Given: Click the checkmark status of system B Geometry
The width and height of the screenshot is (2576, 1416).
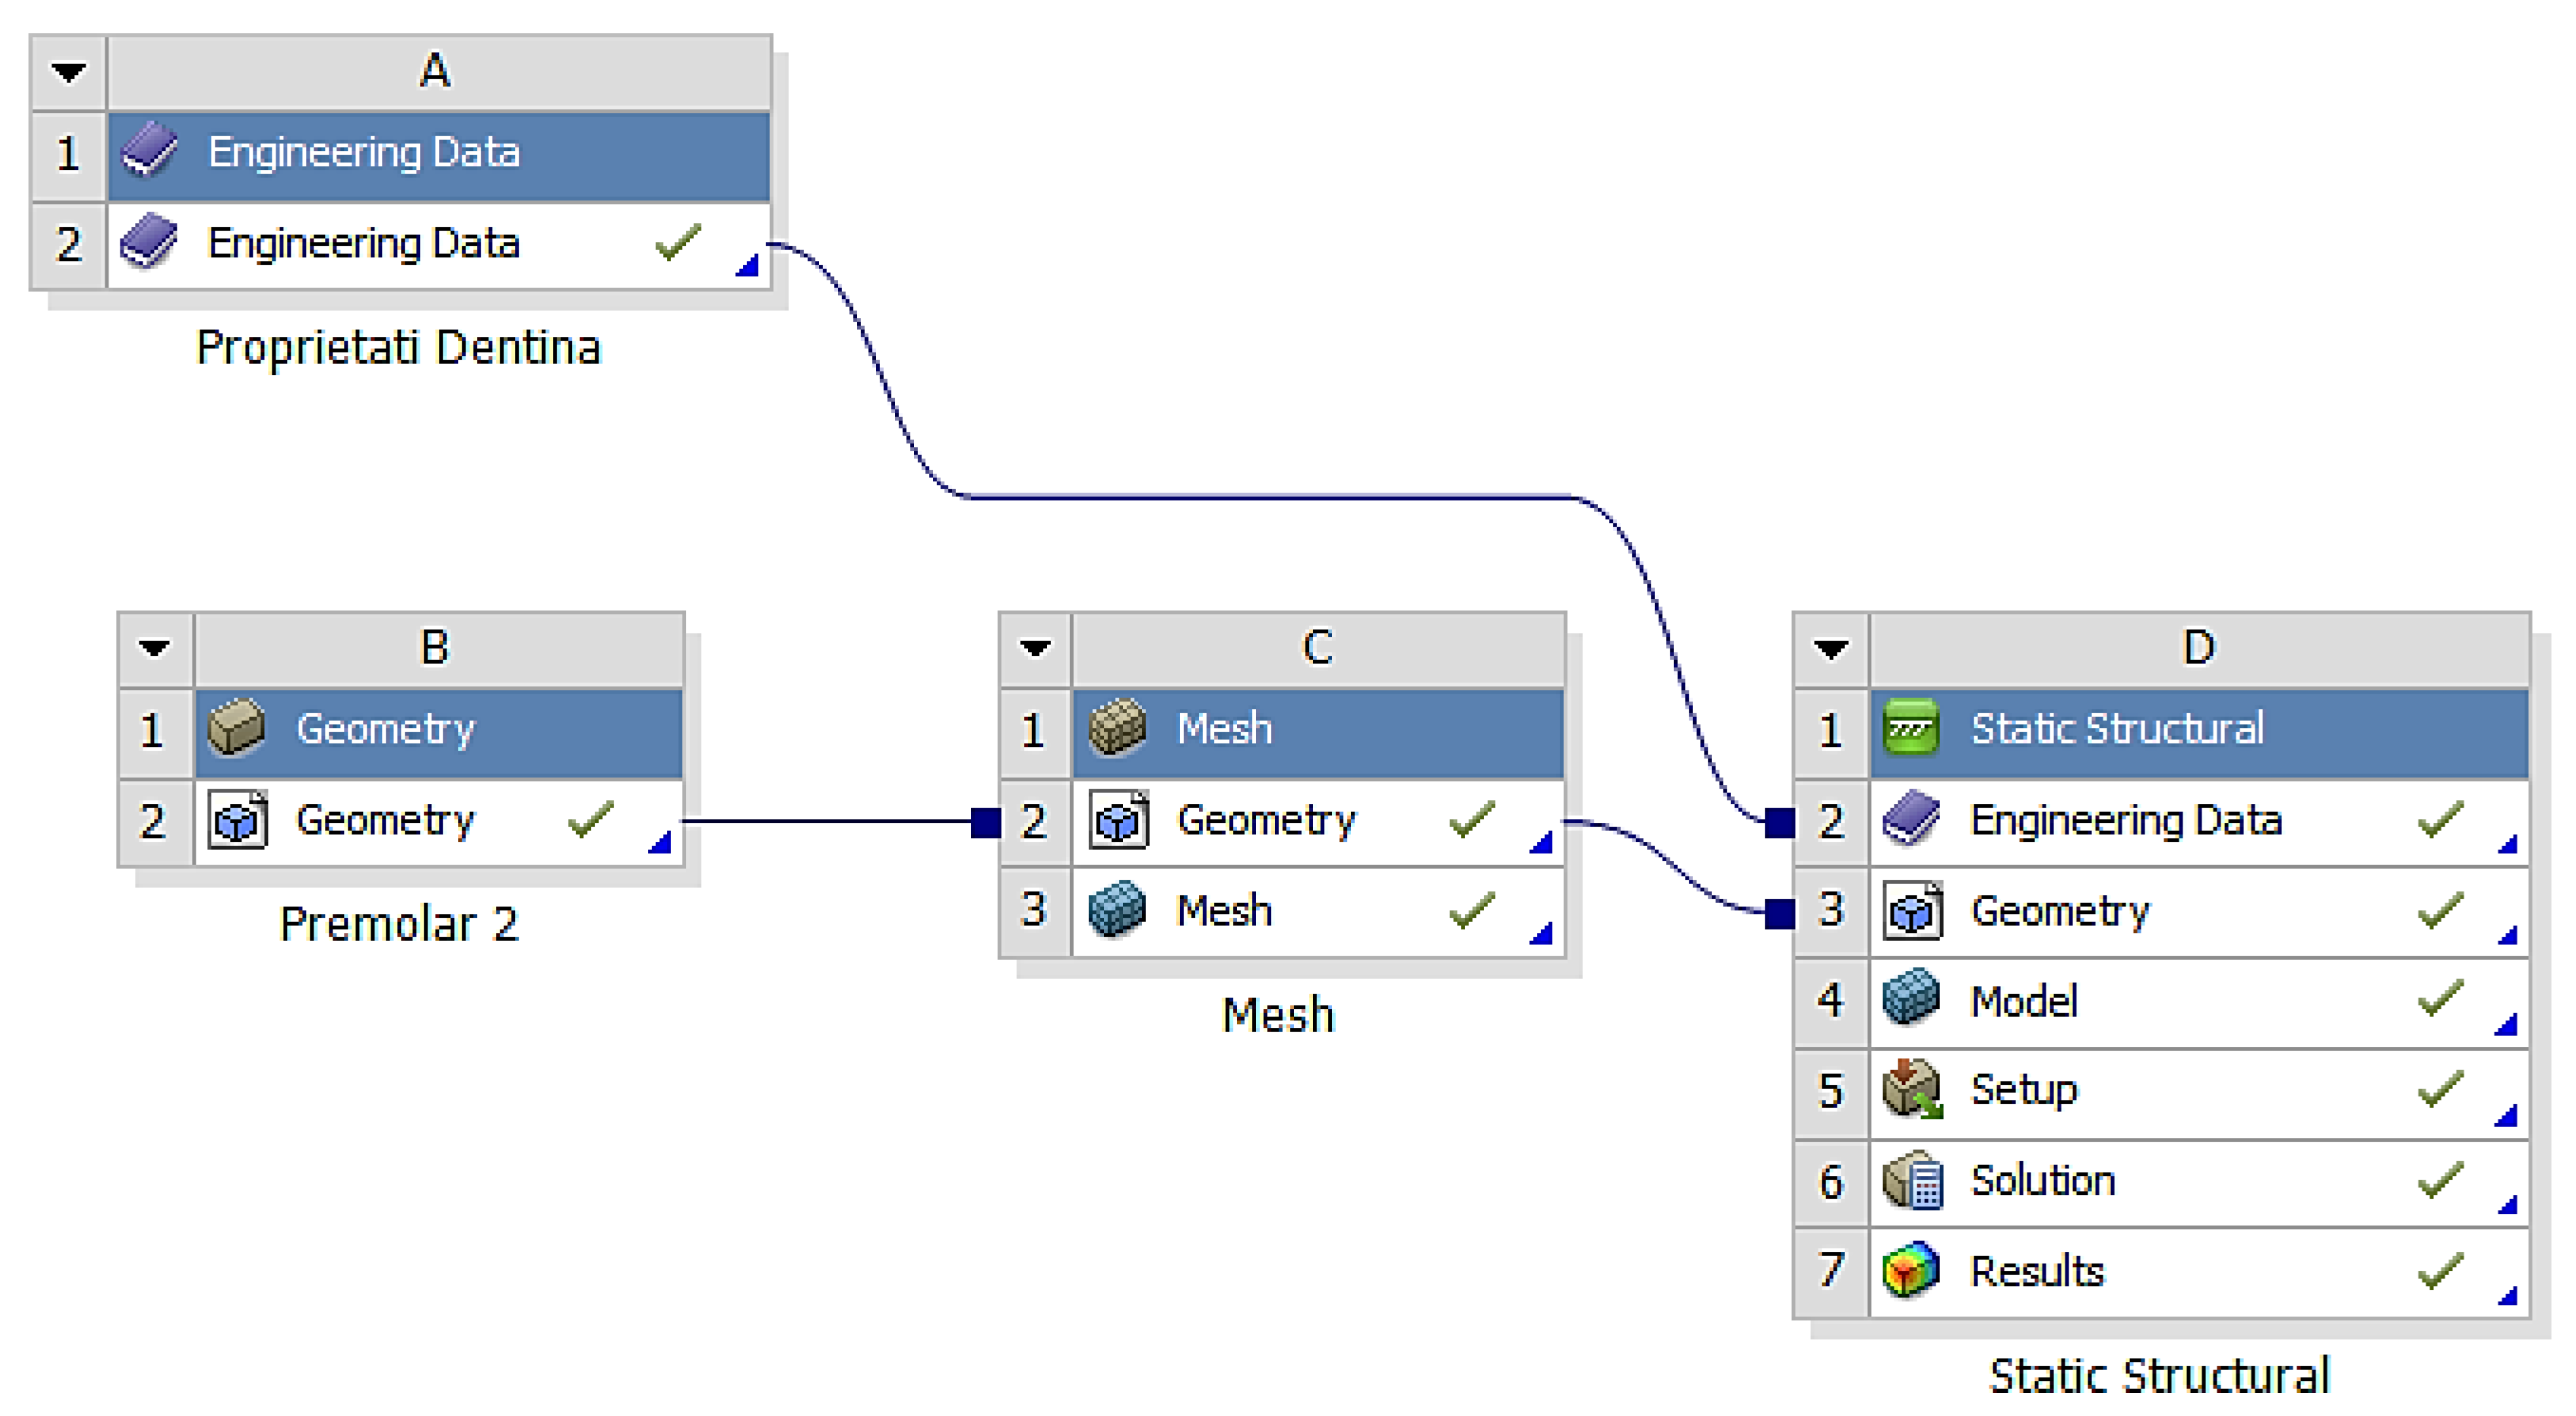Looking at the screenshot, I should click(x=590, y=820).
